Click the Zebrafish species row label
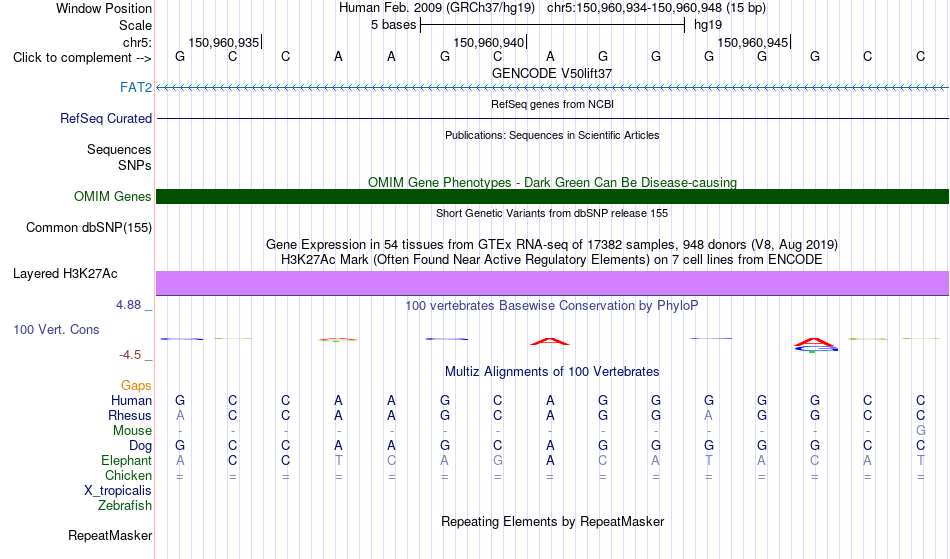950x559 pixels. (x=125, y=506)
